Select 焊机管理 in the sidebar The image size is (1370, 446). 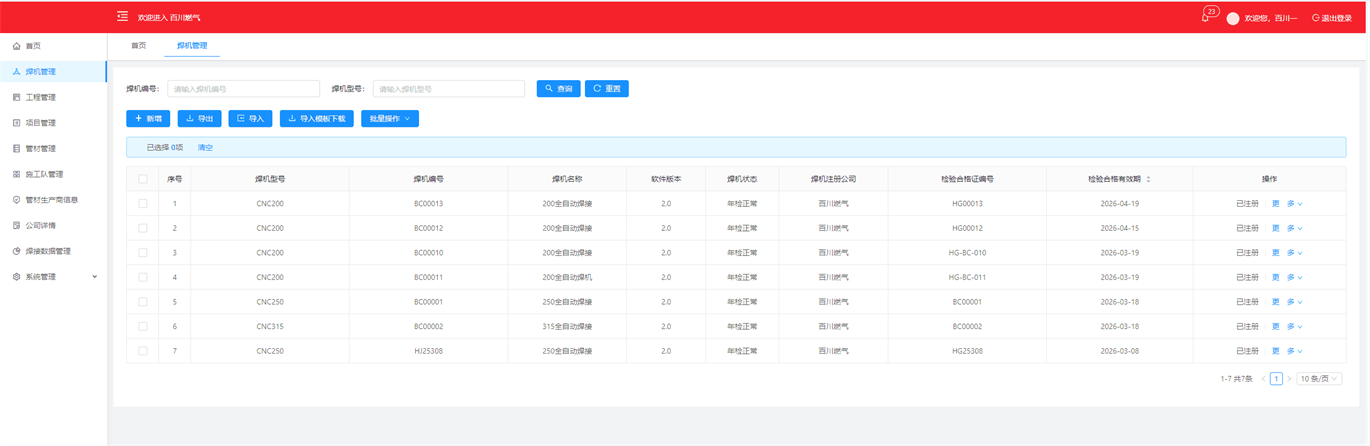click(x=53, y=71)
